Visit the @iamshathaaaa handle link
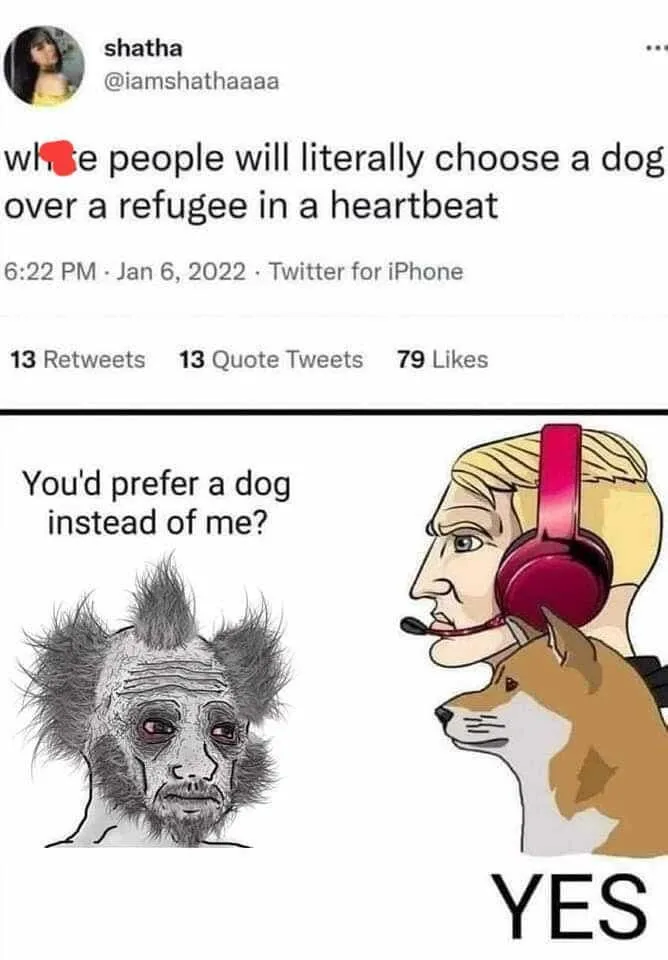668x960 pixels. coord(192,81)
